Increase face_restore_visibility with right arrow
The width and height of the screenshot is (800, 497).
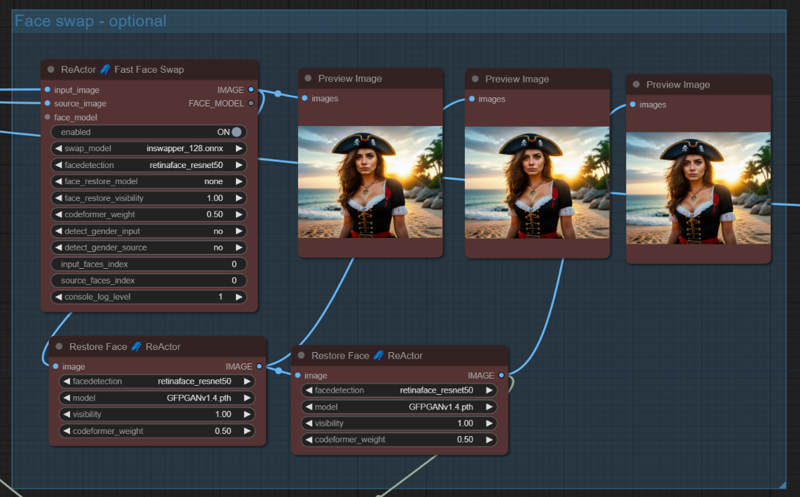point(239,198)
